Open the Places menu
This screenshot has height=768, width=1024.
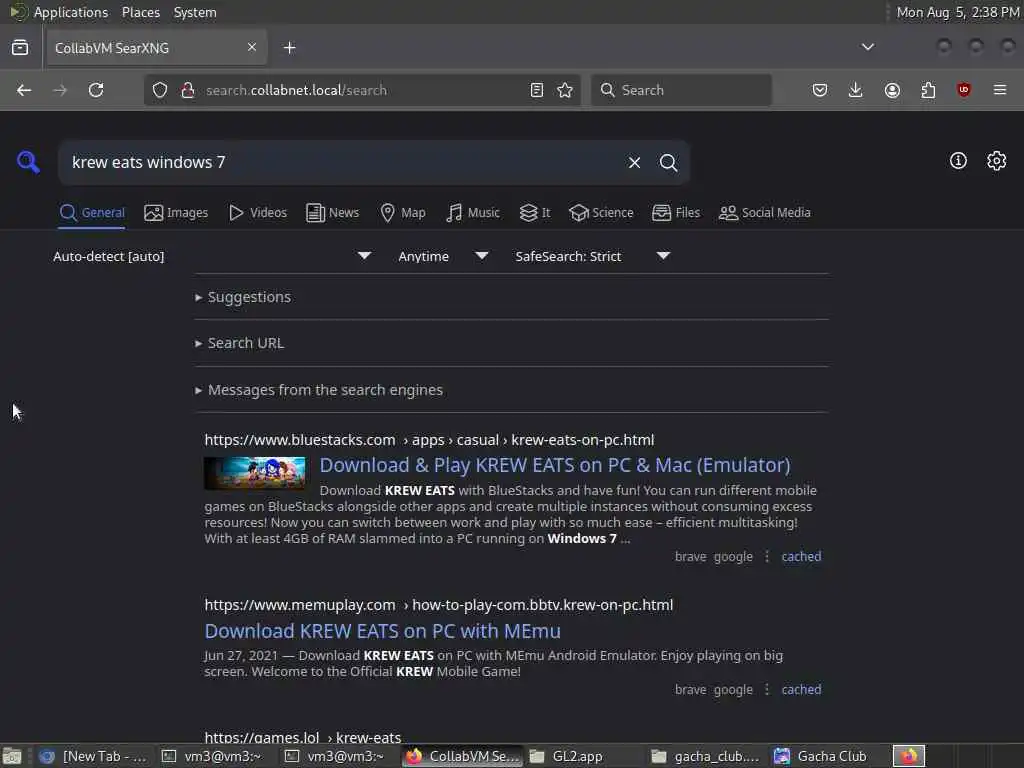[x=140, y=12]
